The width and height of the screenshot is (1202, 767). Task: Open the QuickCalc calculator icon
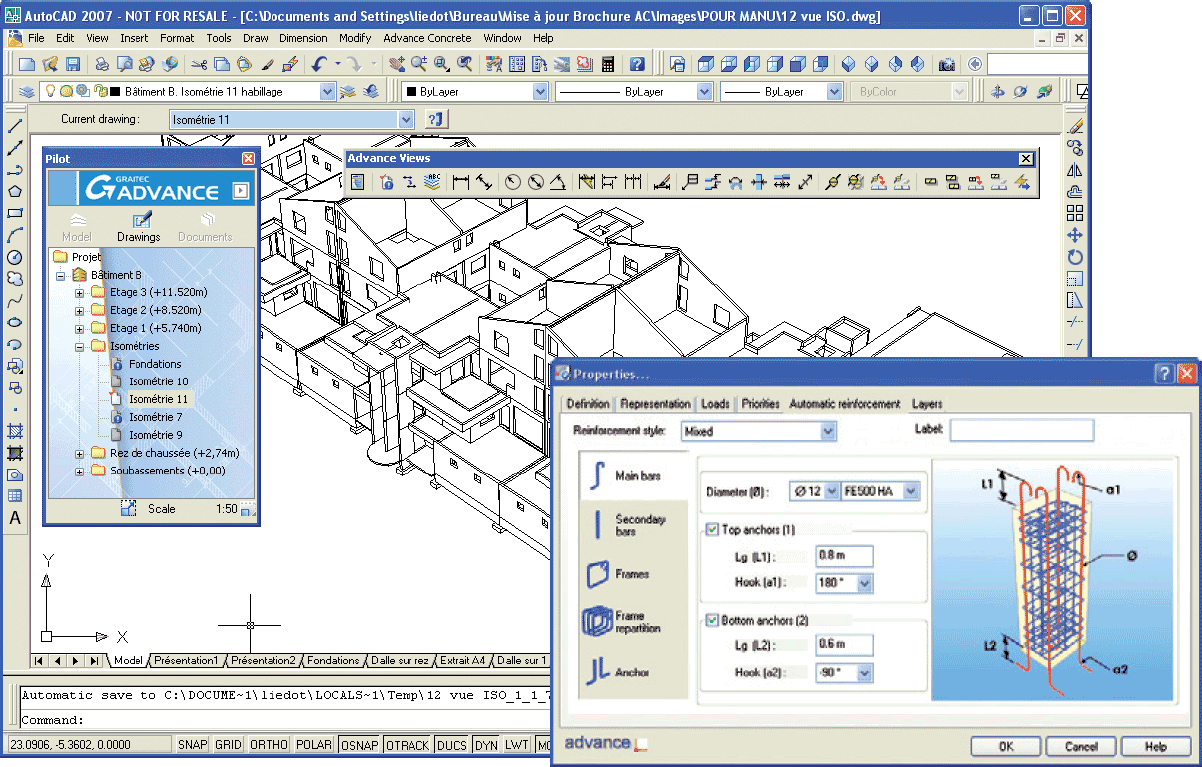(x=607, y=64)
